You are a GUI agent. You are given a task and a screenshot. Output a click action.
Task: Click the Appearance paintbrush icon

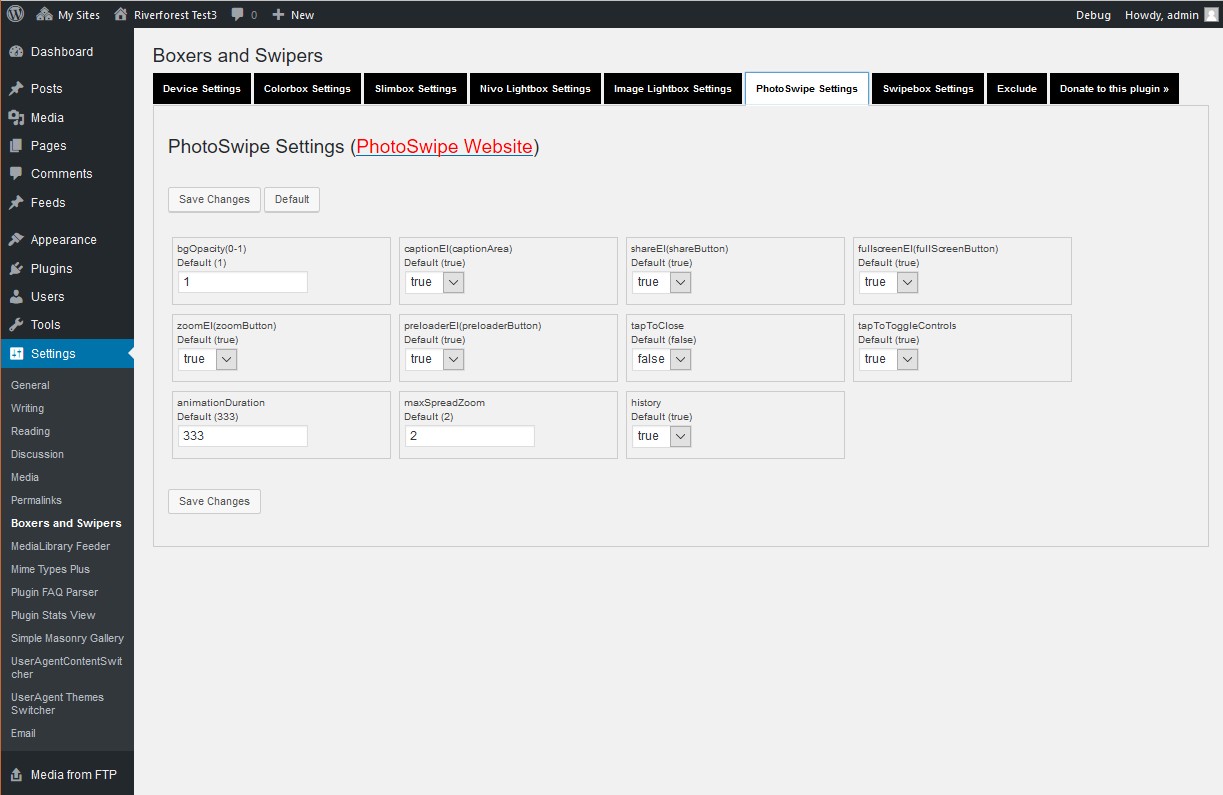[16, 240]
